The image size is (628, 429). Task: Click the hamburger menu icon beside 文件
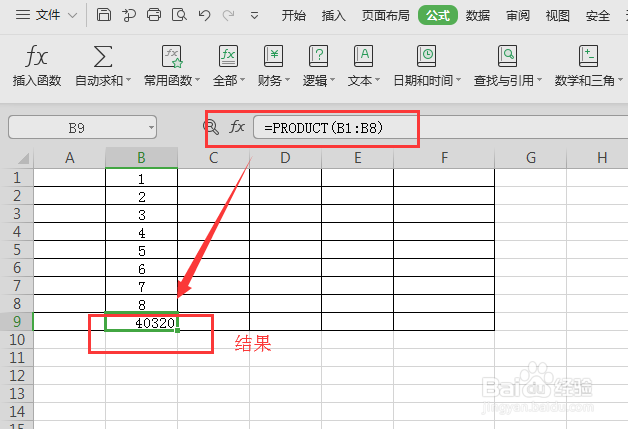(x=23, y=15)
